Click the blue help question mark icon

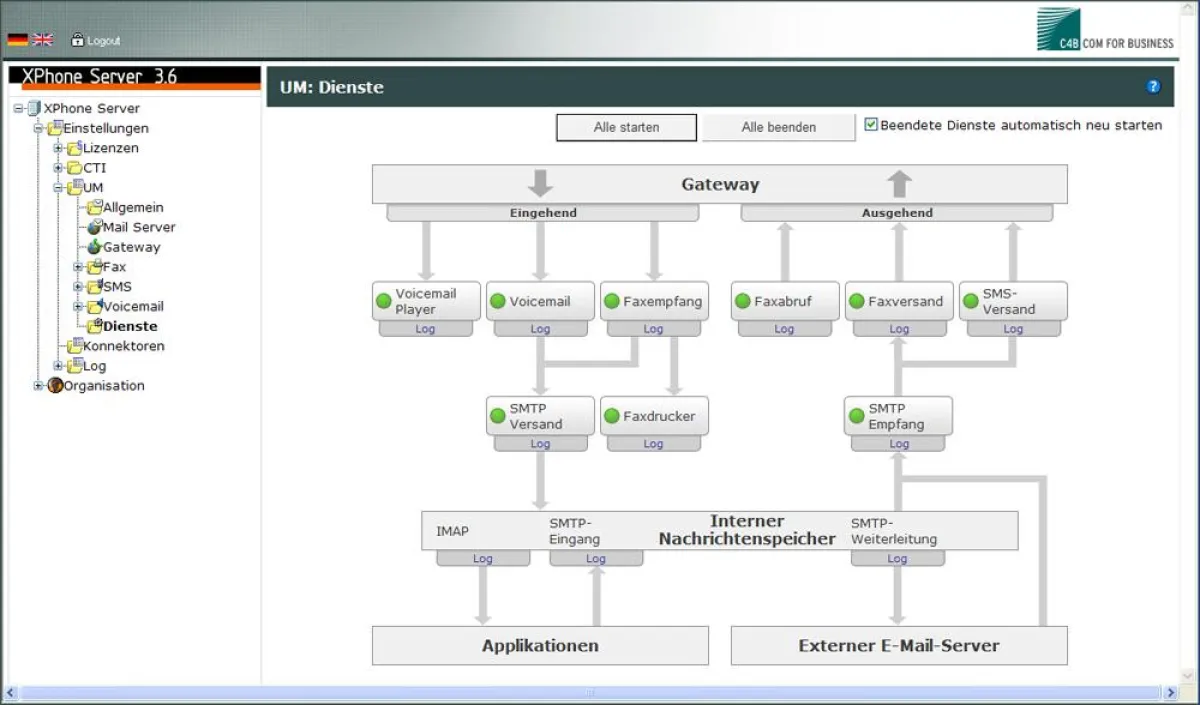point(1153,87)
